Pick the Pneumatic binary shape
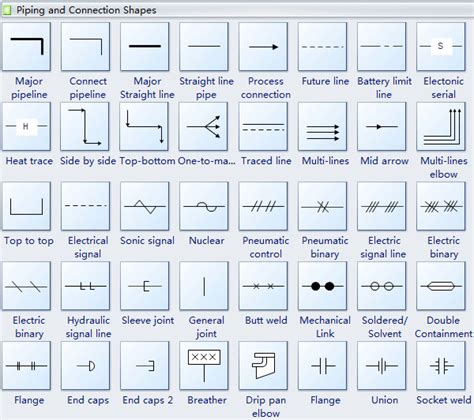 click(x=323, y=206)
